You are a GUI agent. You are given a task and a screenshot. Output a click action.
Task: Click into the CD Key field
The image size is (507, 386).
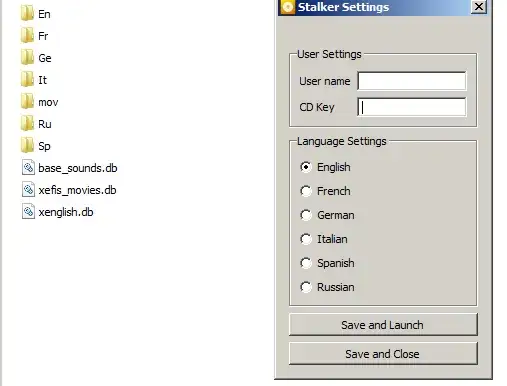pyautogui.click(x=412, y=107)
